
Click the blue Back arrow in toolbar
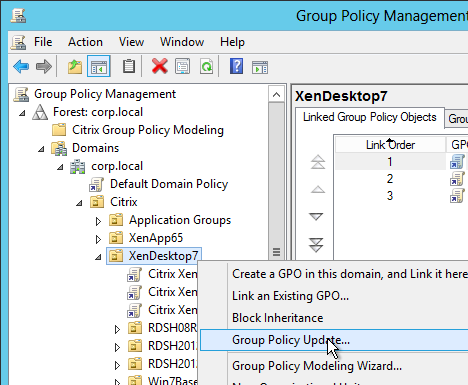(21, 67)
